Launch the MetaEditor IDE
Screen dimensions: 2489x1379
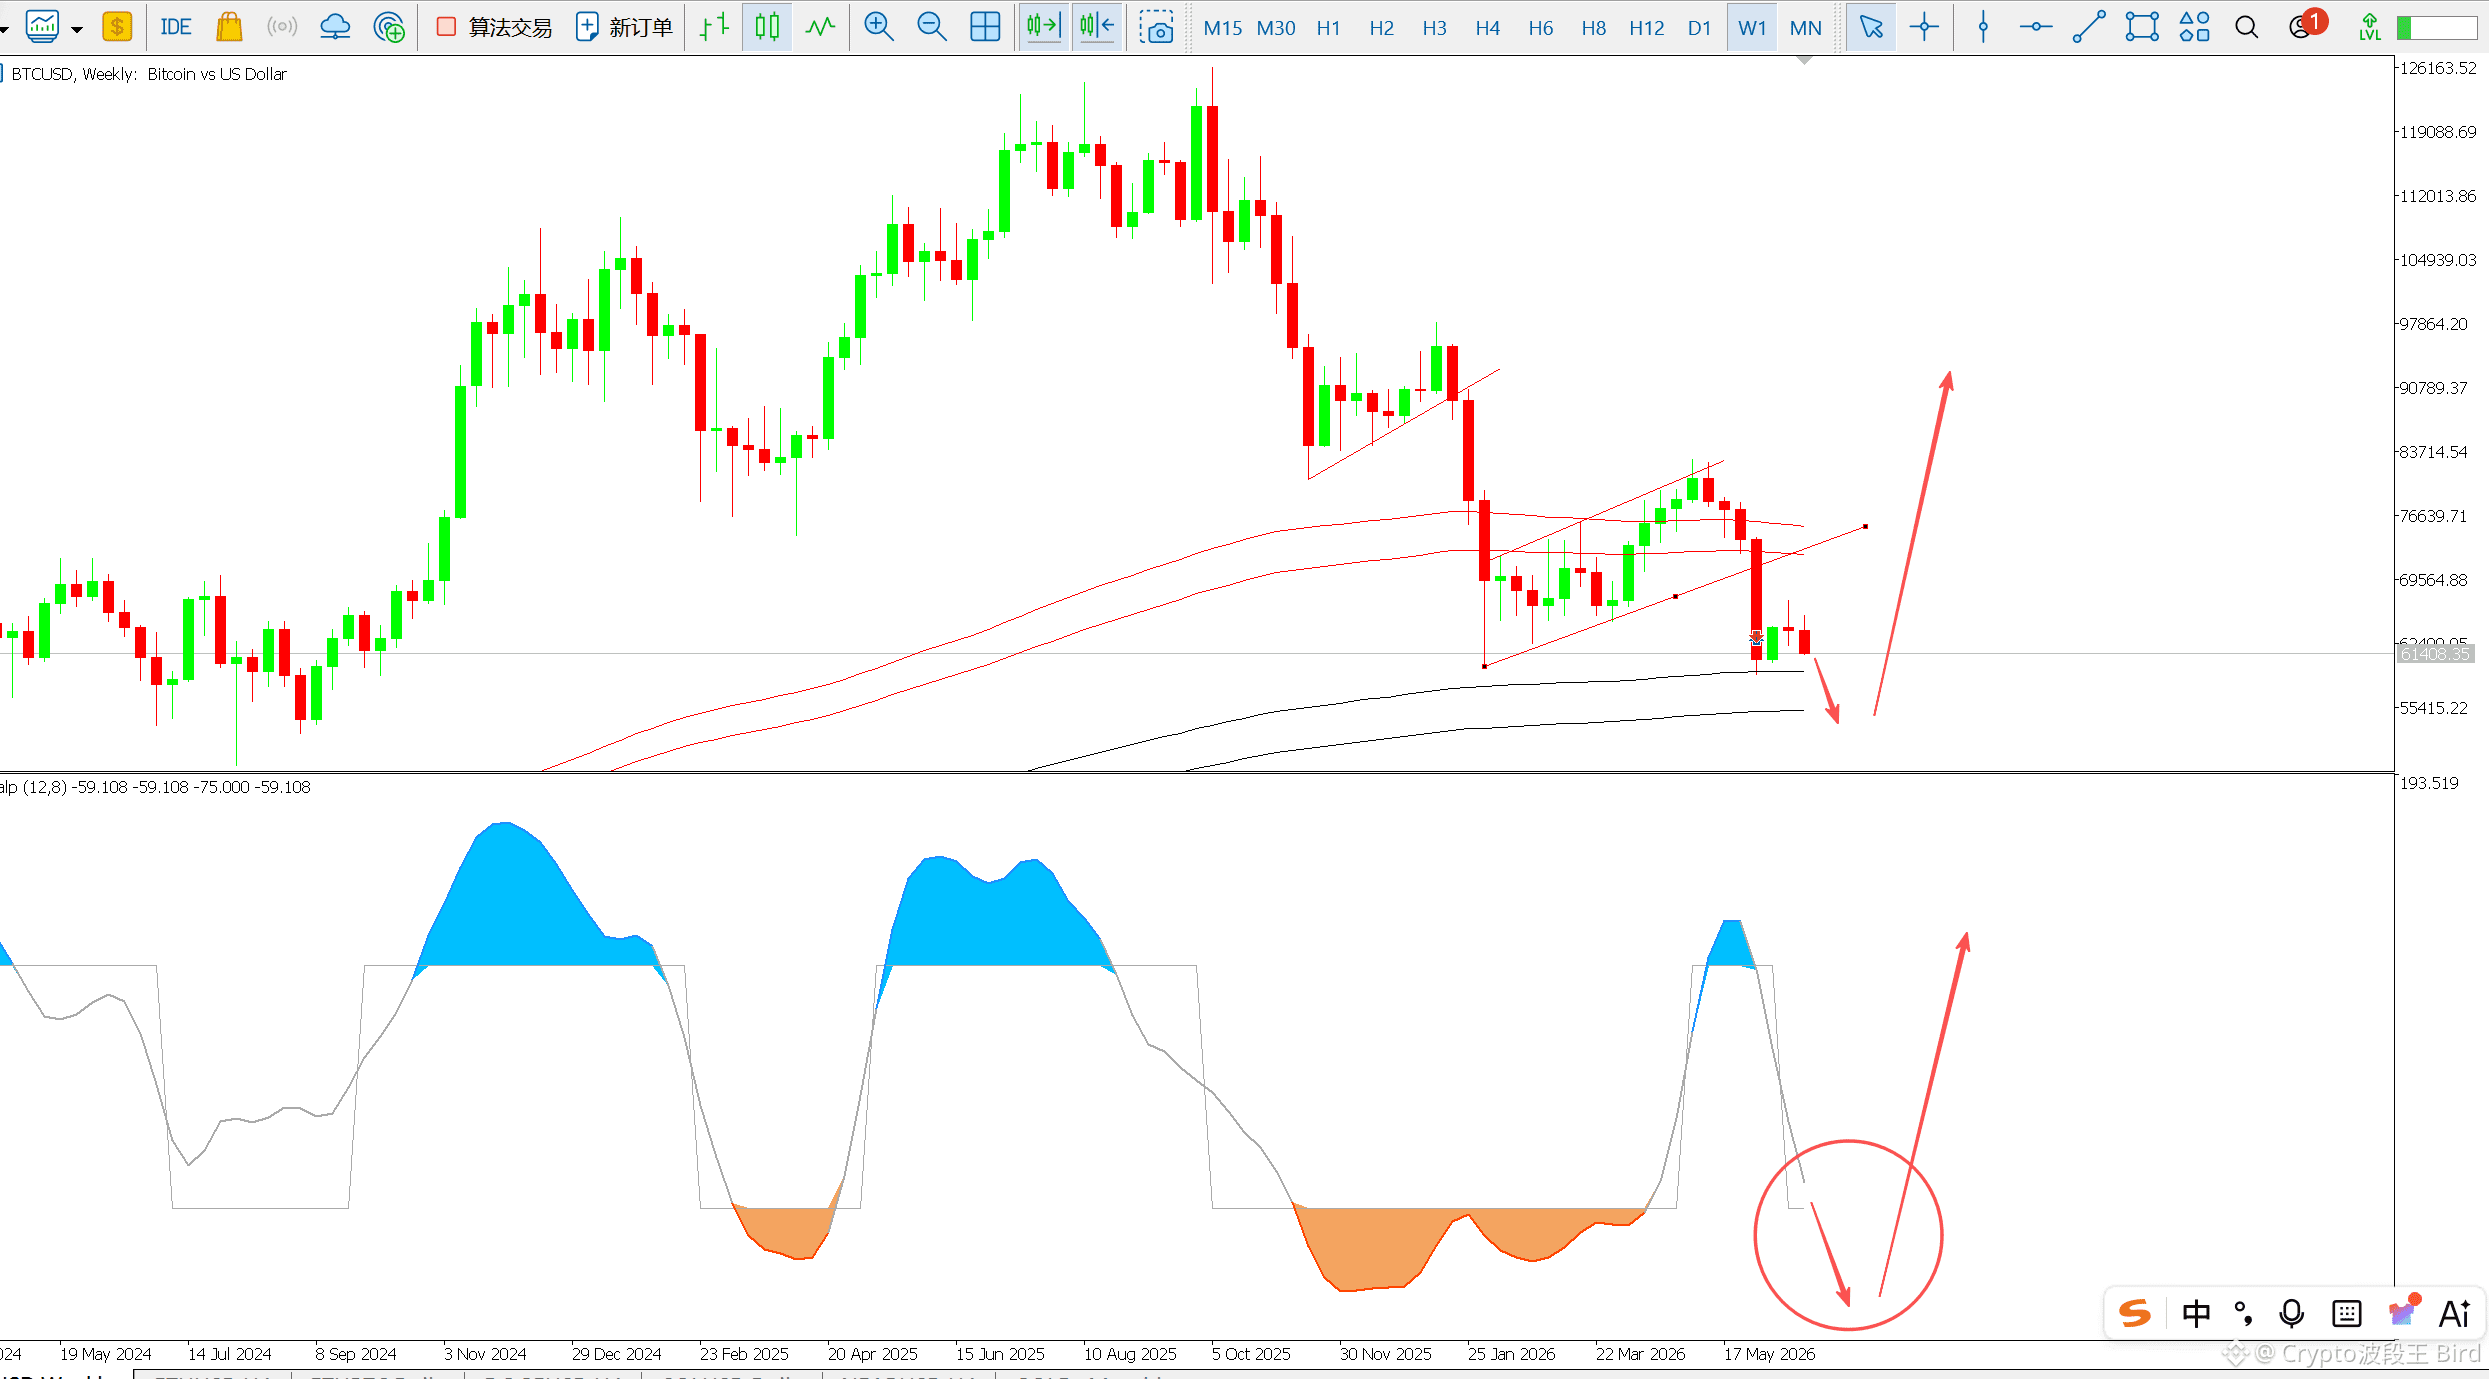point(176,27)
